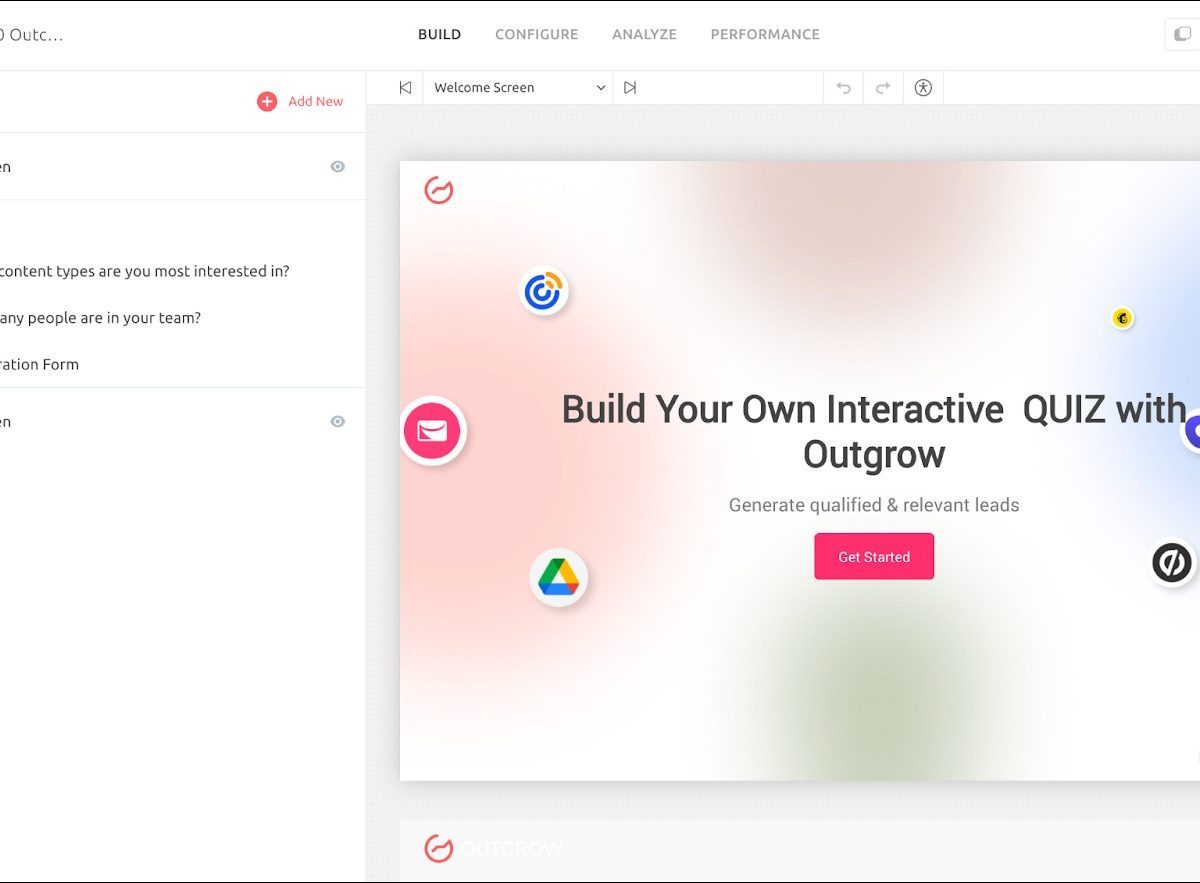Toggle visibility of the first screen item
The width and height of the screenshot is (1200, 883).
coord(338,167)
